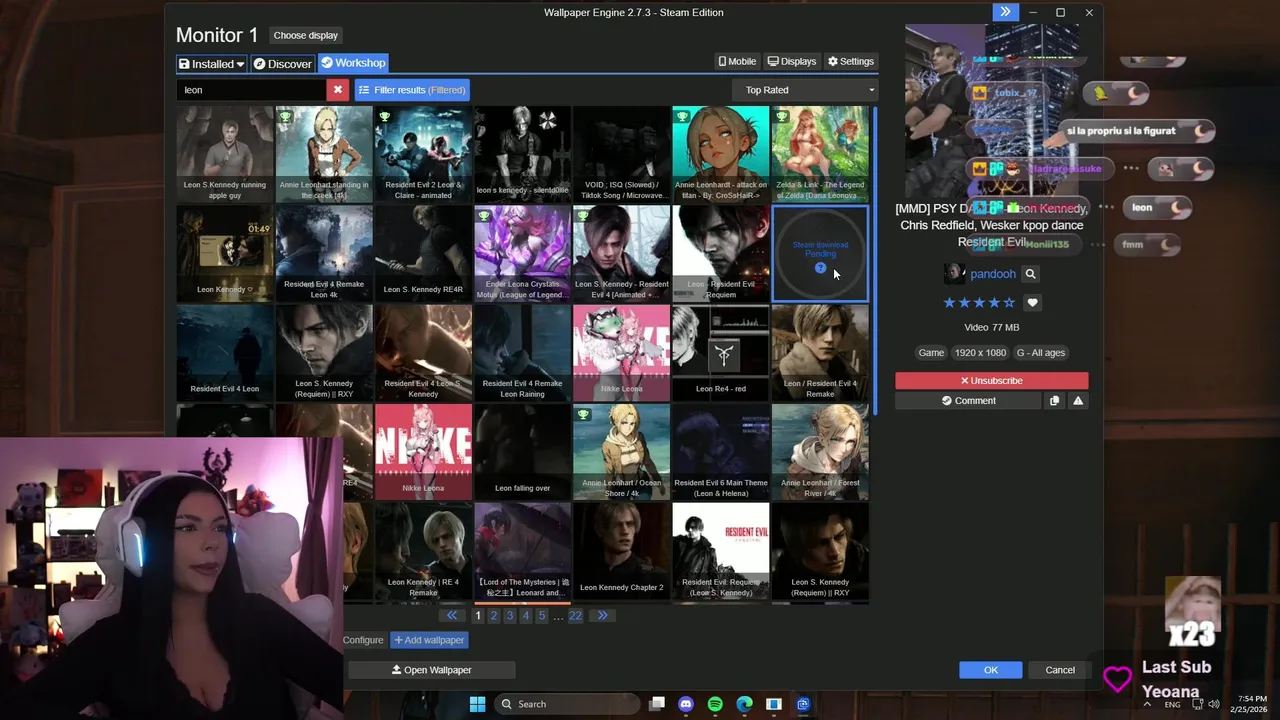Go to next pages with double right arrow
Image resolution: width=1280 pixels, height=720 pixels.
[x=602, y=616]
